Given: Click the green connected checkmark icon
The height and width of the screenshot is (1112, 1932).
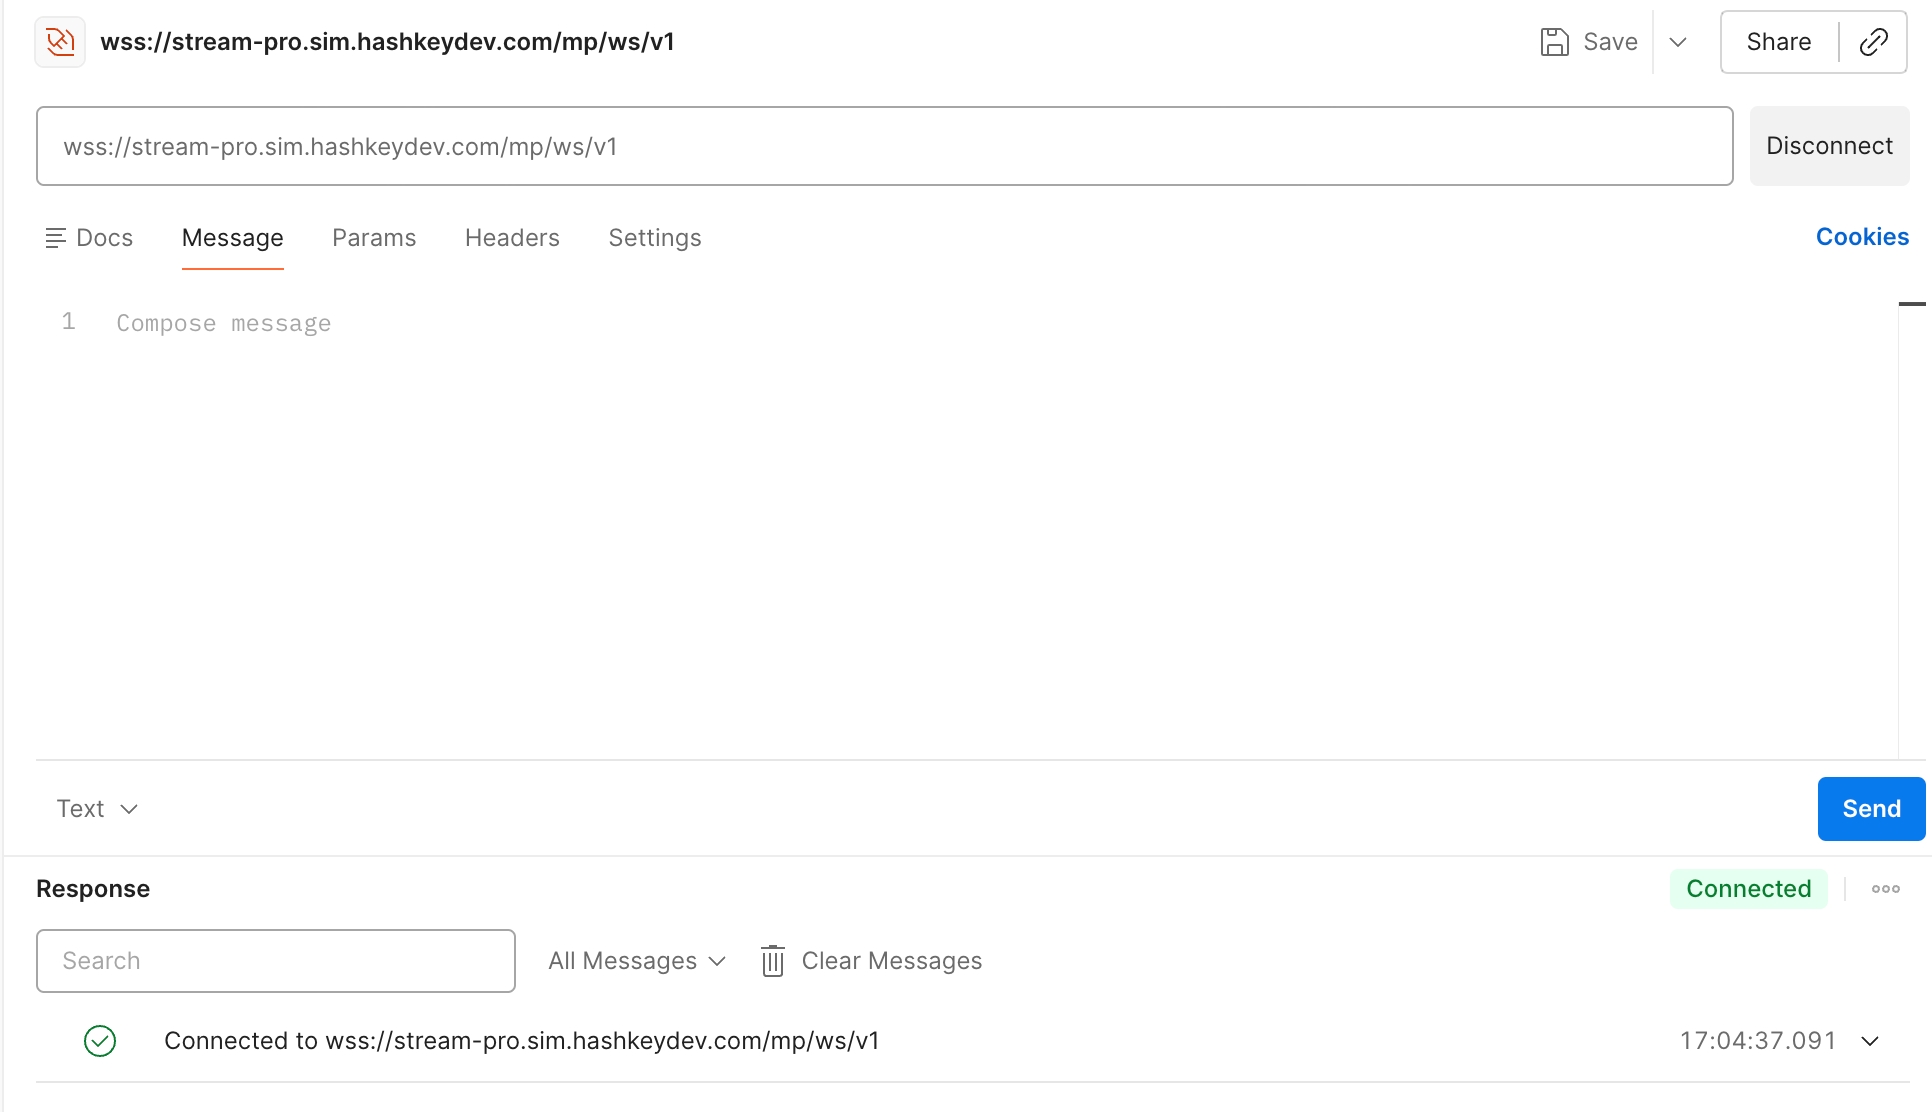Looking at the screenshot, I should [100, 1041].
